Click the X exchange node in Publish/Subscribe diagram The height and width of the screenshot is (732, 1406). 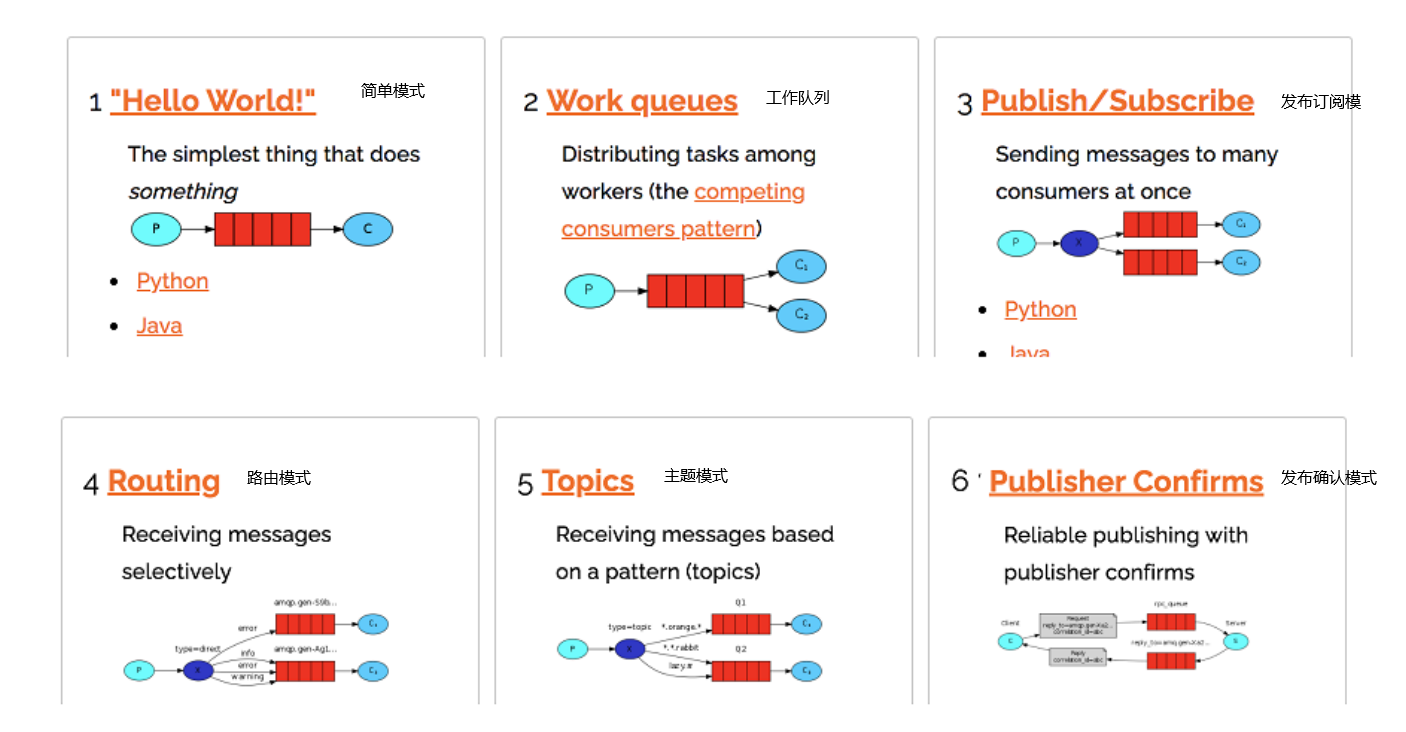tap(1079, 243)
